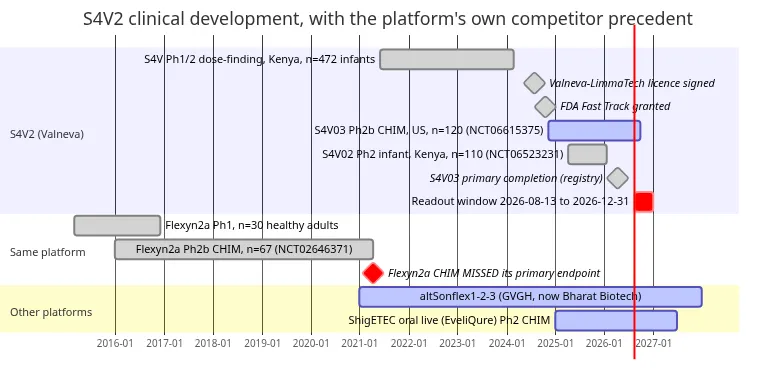Image resolution: width=784 pixels, height=388 pixels.
Task: Click the 'Valneva-LimmaTech licence signed' label
Action: click(632, 83)
